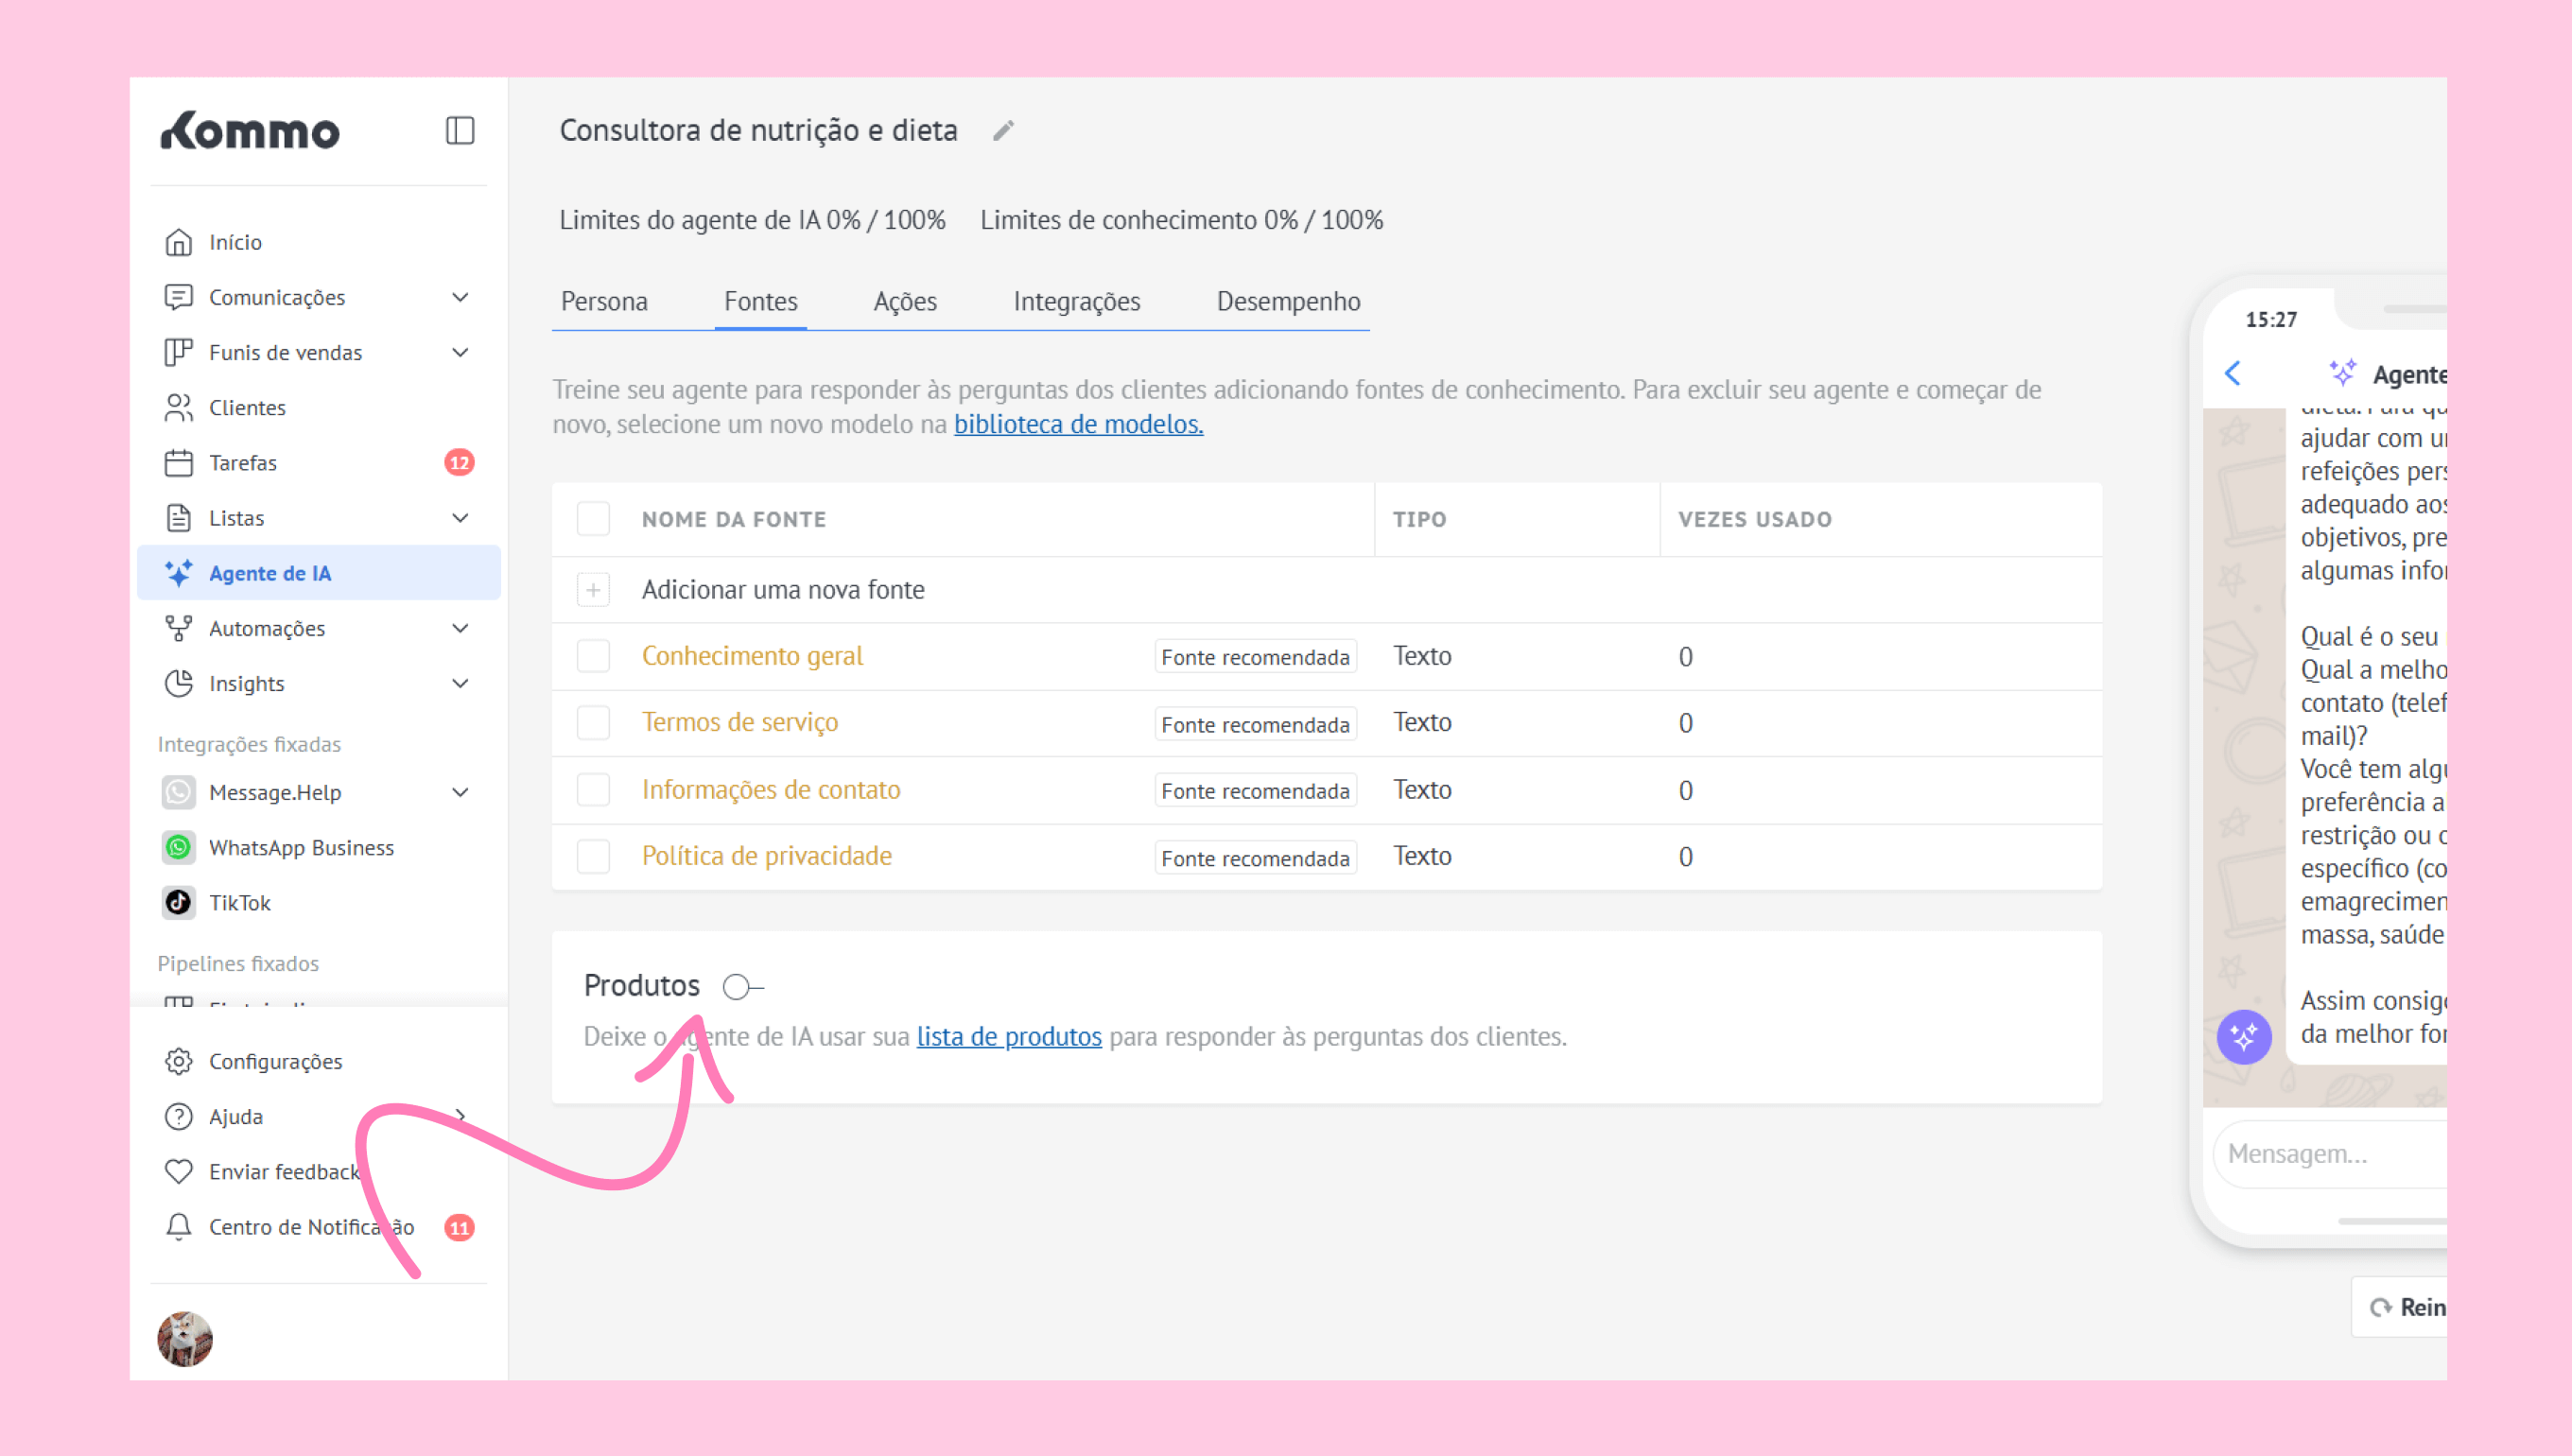Image resolution: width=2572 pixels, height=1456 pixels.
Task: Select all sources with the header checkbox
Action: click(593, 519)
